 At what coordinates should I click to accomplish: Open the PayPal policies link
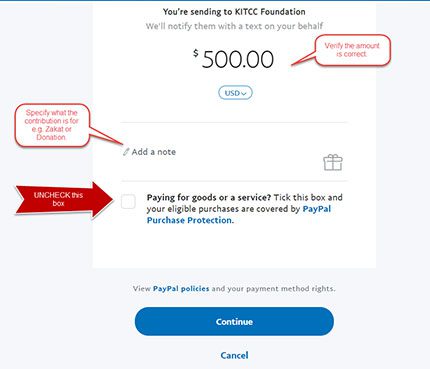coord(181,289)
